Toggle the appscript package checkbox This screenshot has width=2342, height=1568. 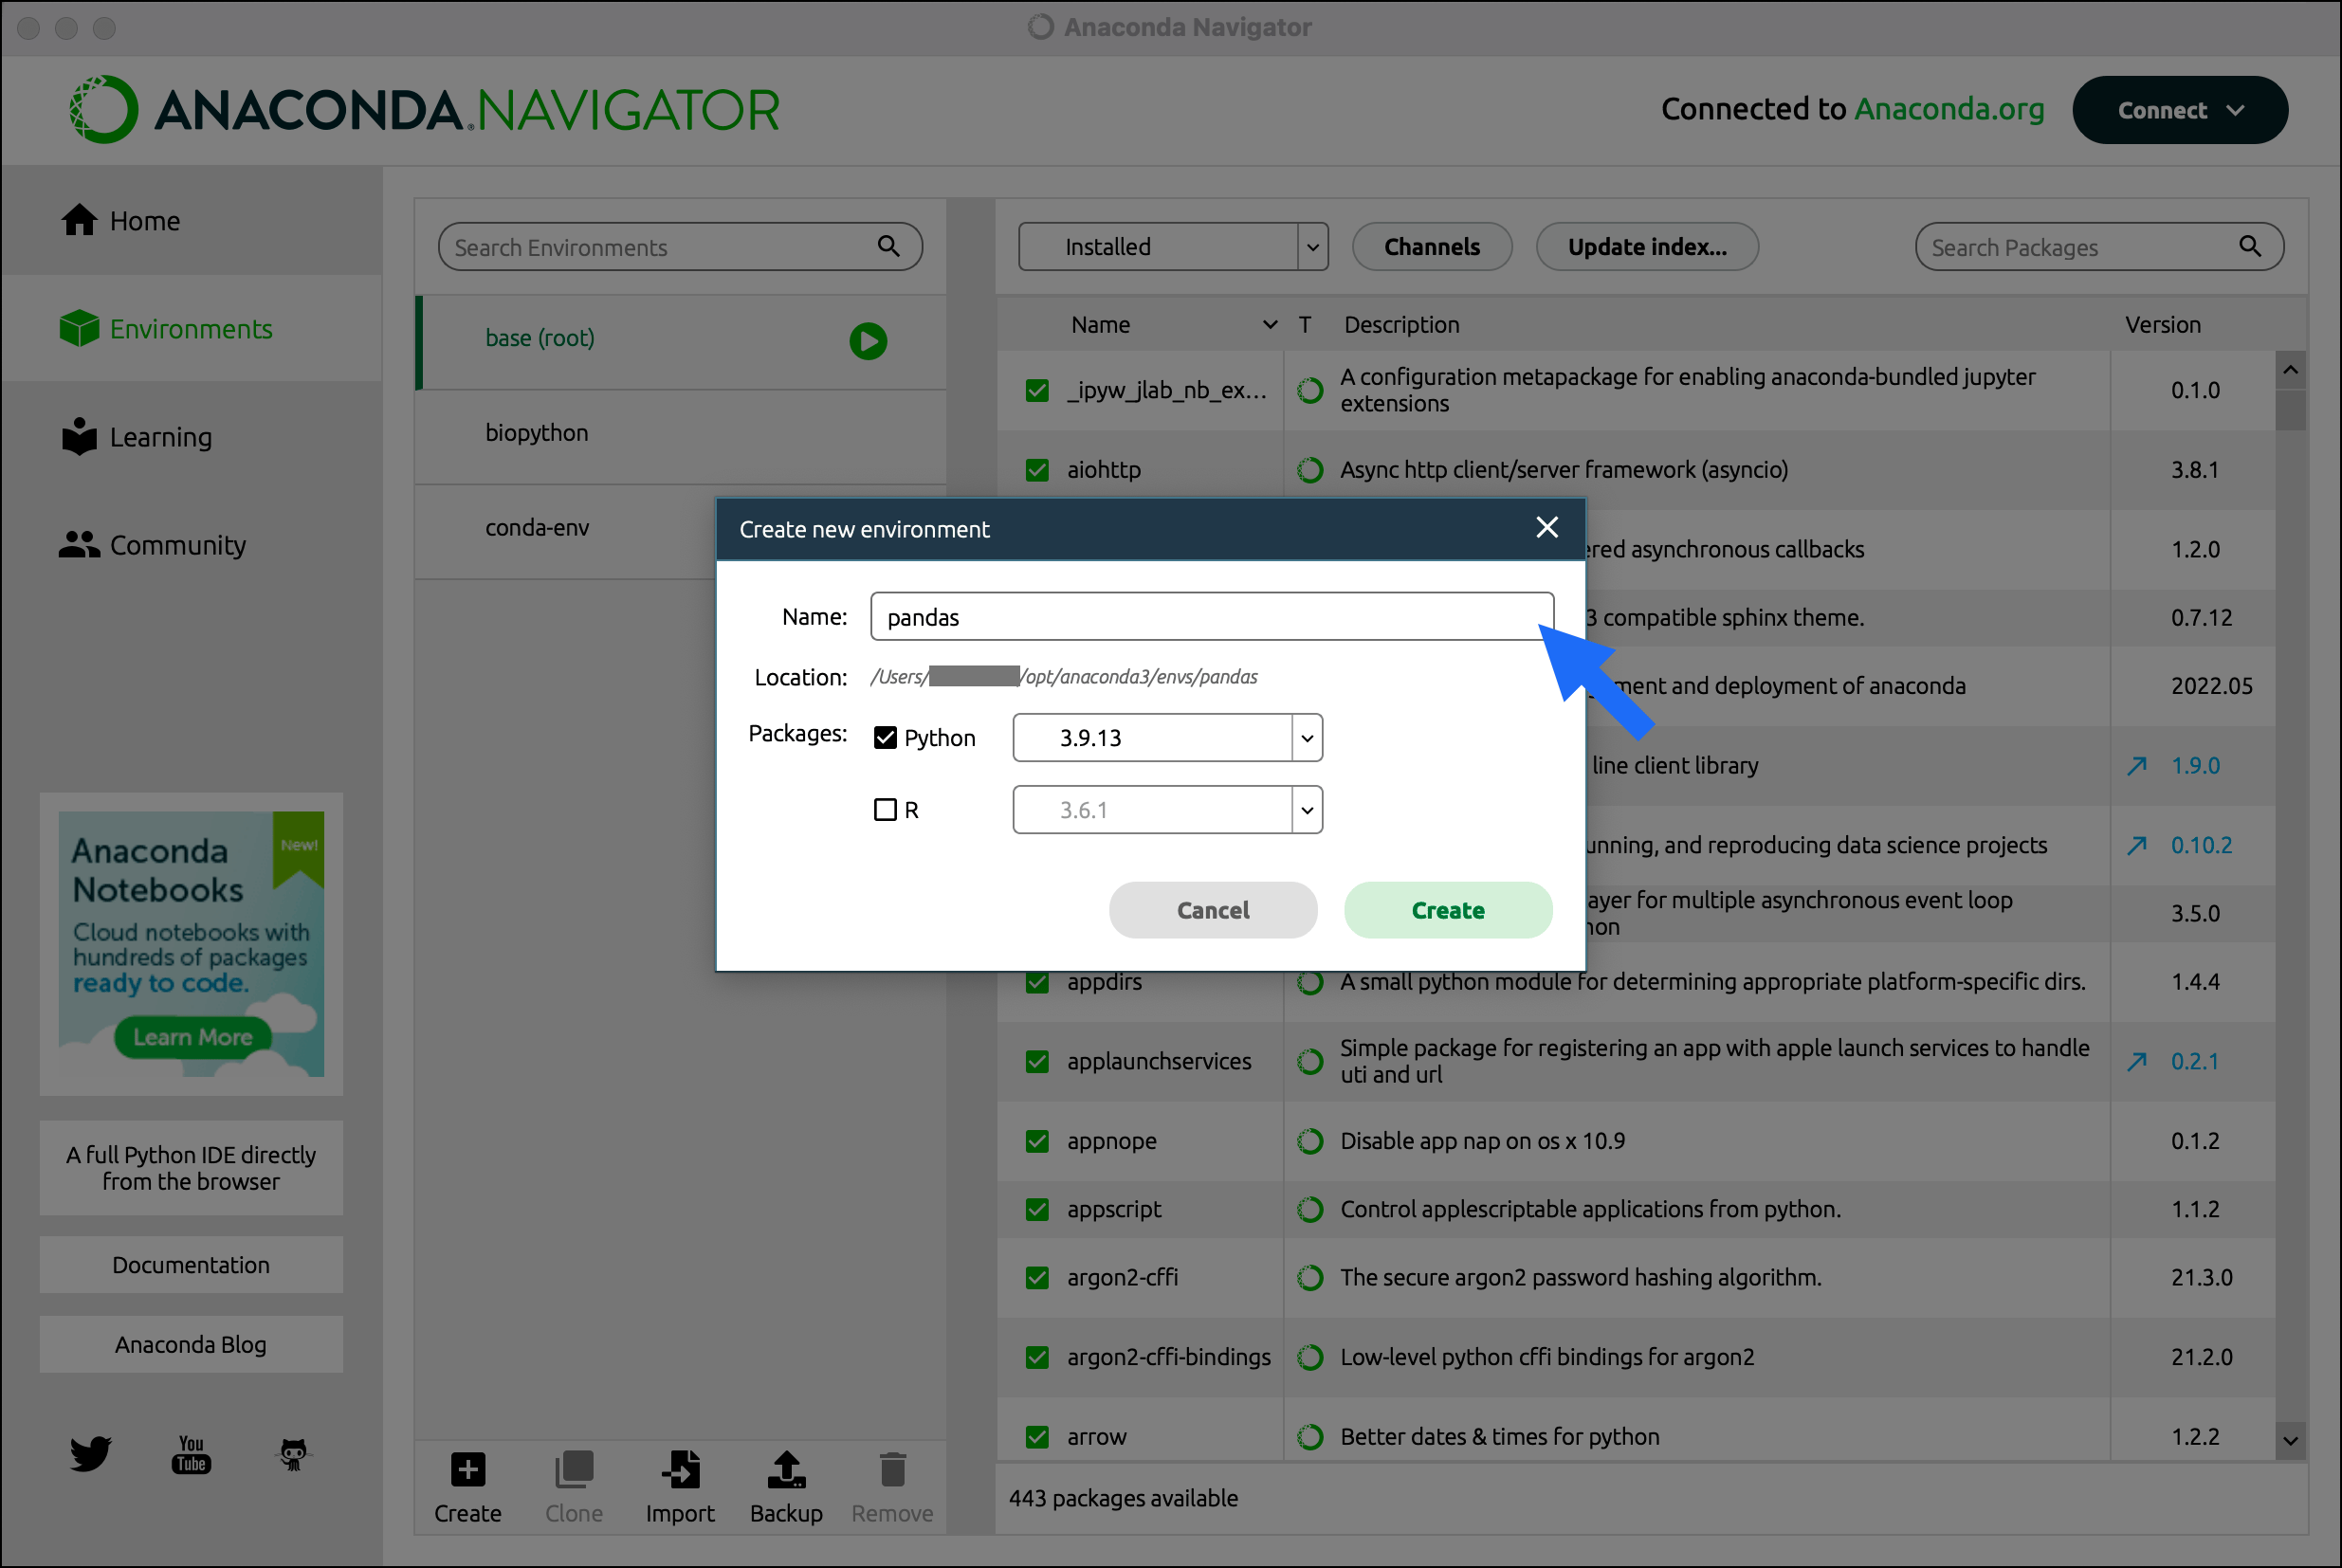[x=1037, y=1210]
